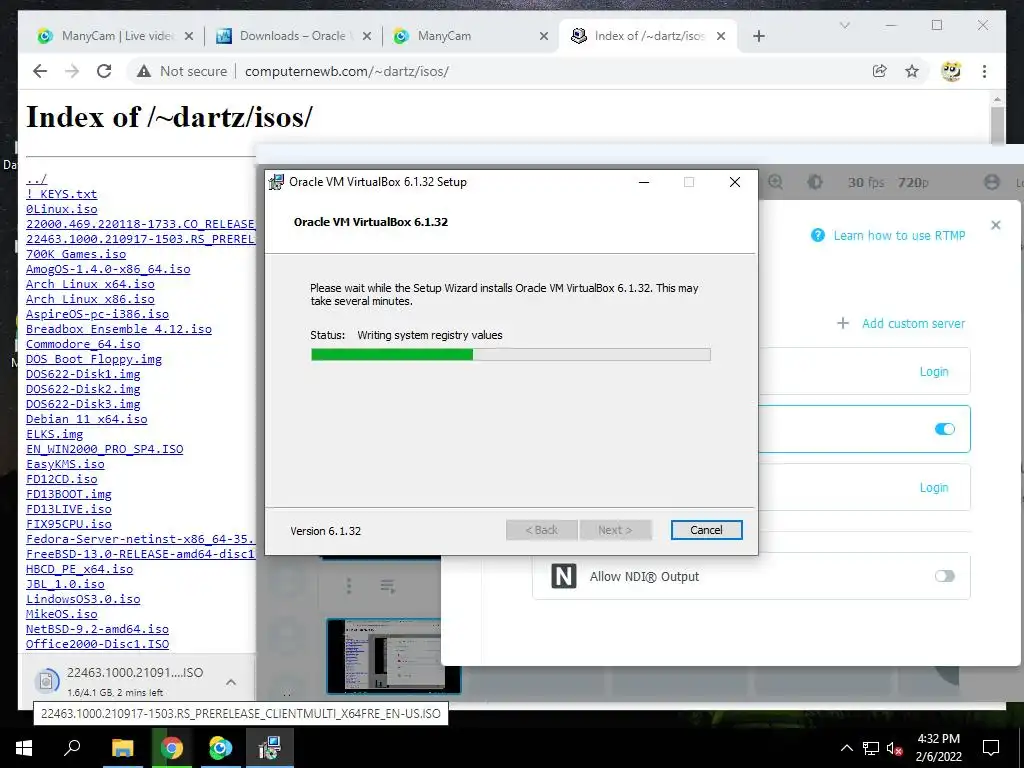Close the ManyCam streaming panel
1024x768 pixels.
pyautogui.click(x=995, y=225)
